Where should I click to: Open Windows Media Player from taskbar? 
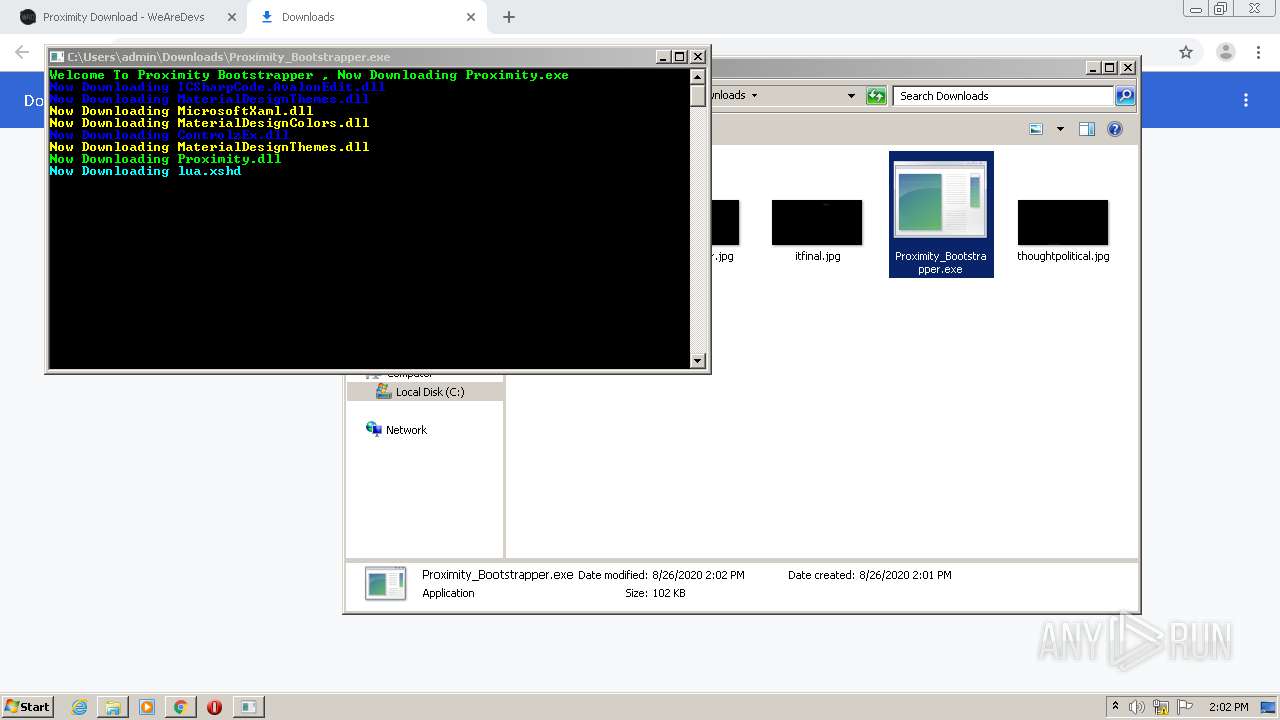pyautogui.click(x=147, y=707)
